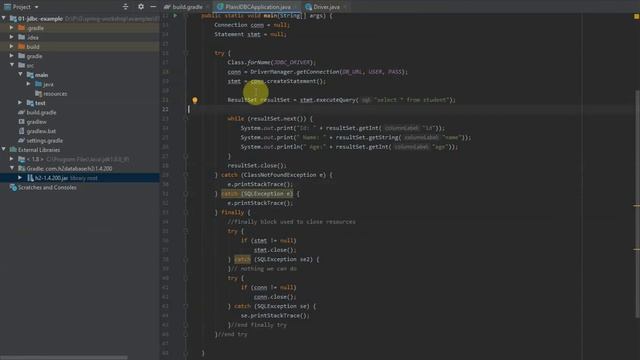Click the 'while (resultSet.next())' code line
The image size is (640, 360).
coord(270,119)
